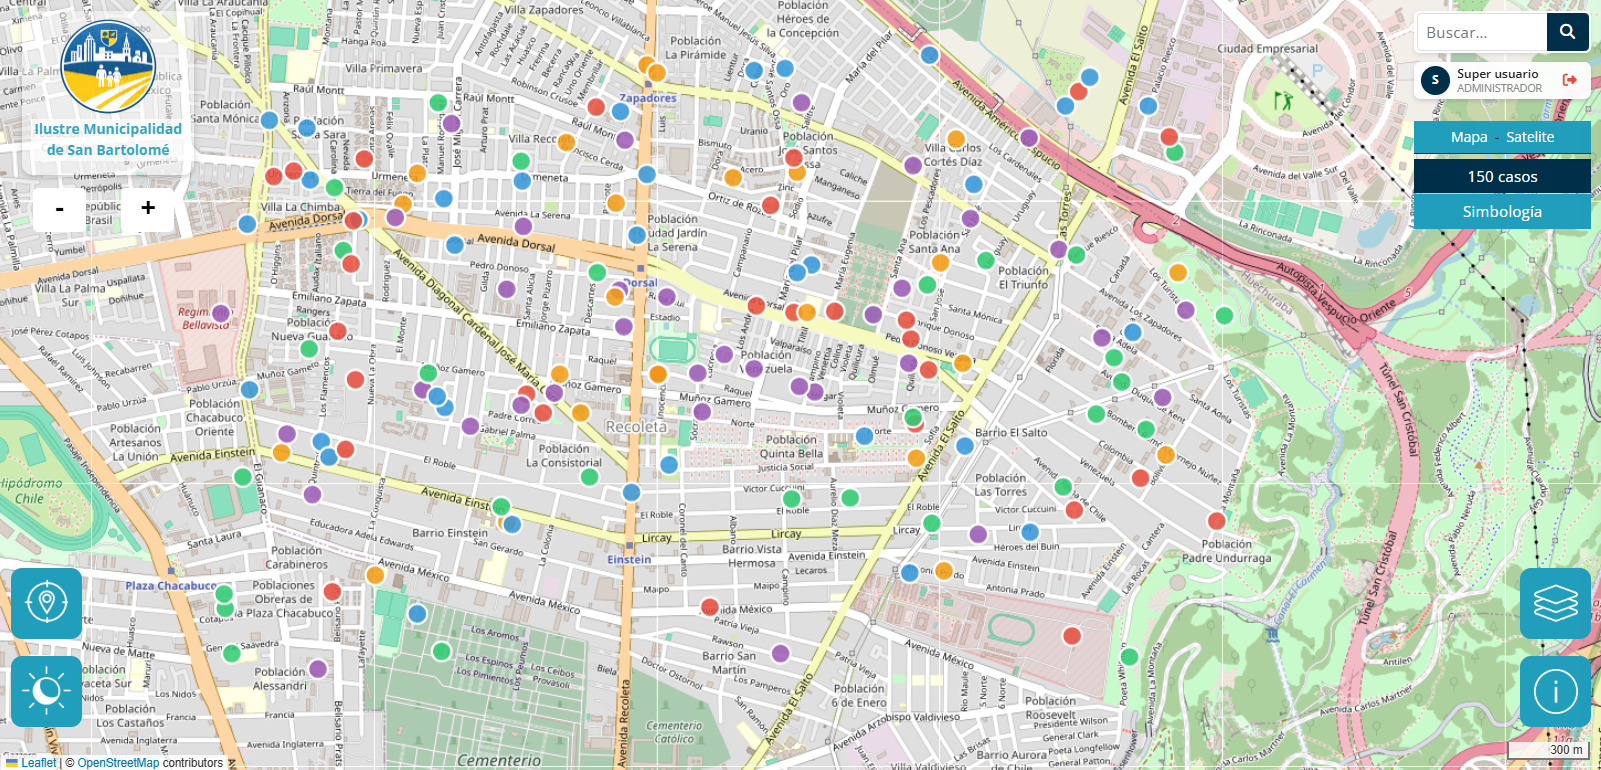The height and width of the screenshot is (770, 1601).
Task: Select green marker near Plaza Chacabuco label
Action: point(224,594)
